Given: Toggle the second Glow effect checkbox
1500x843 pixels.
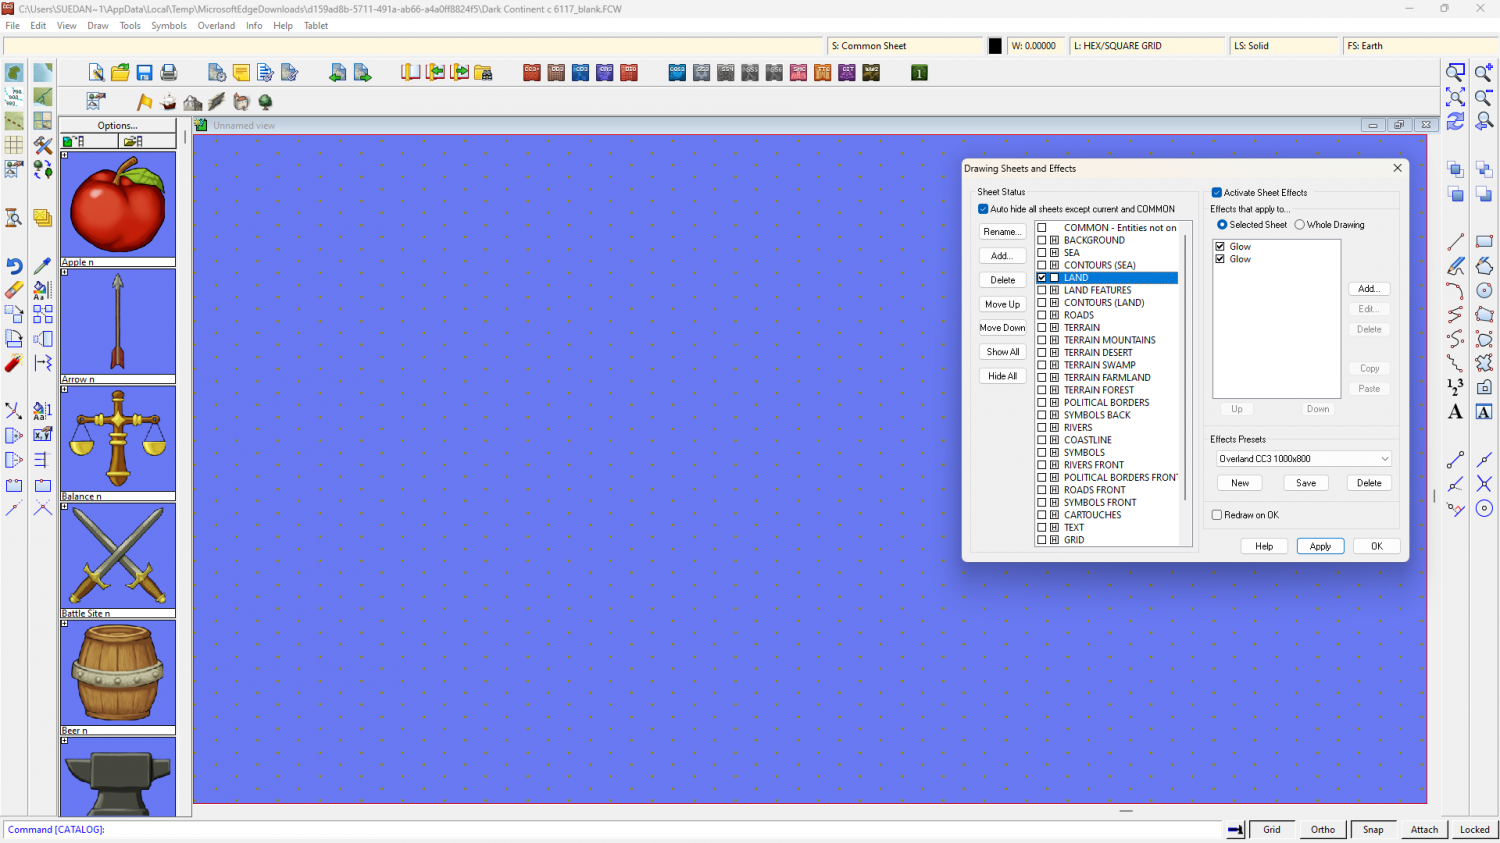Looking at the screenshot, I should coord(1220,259).
